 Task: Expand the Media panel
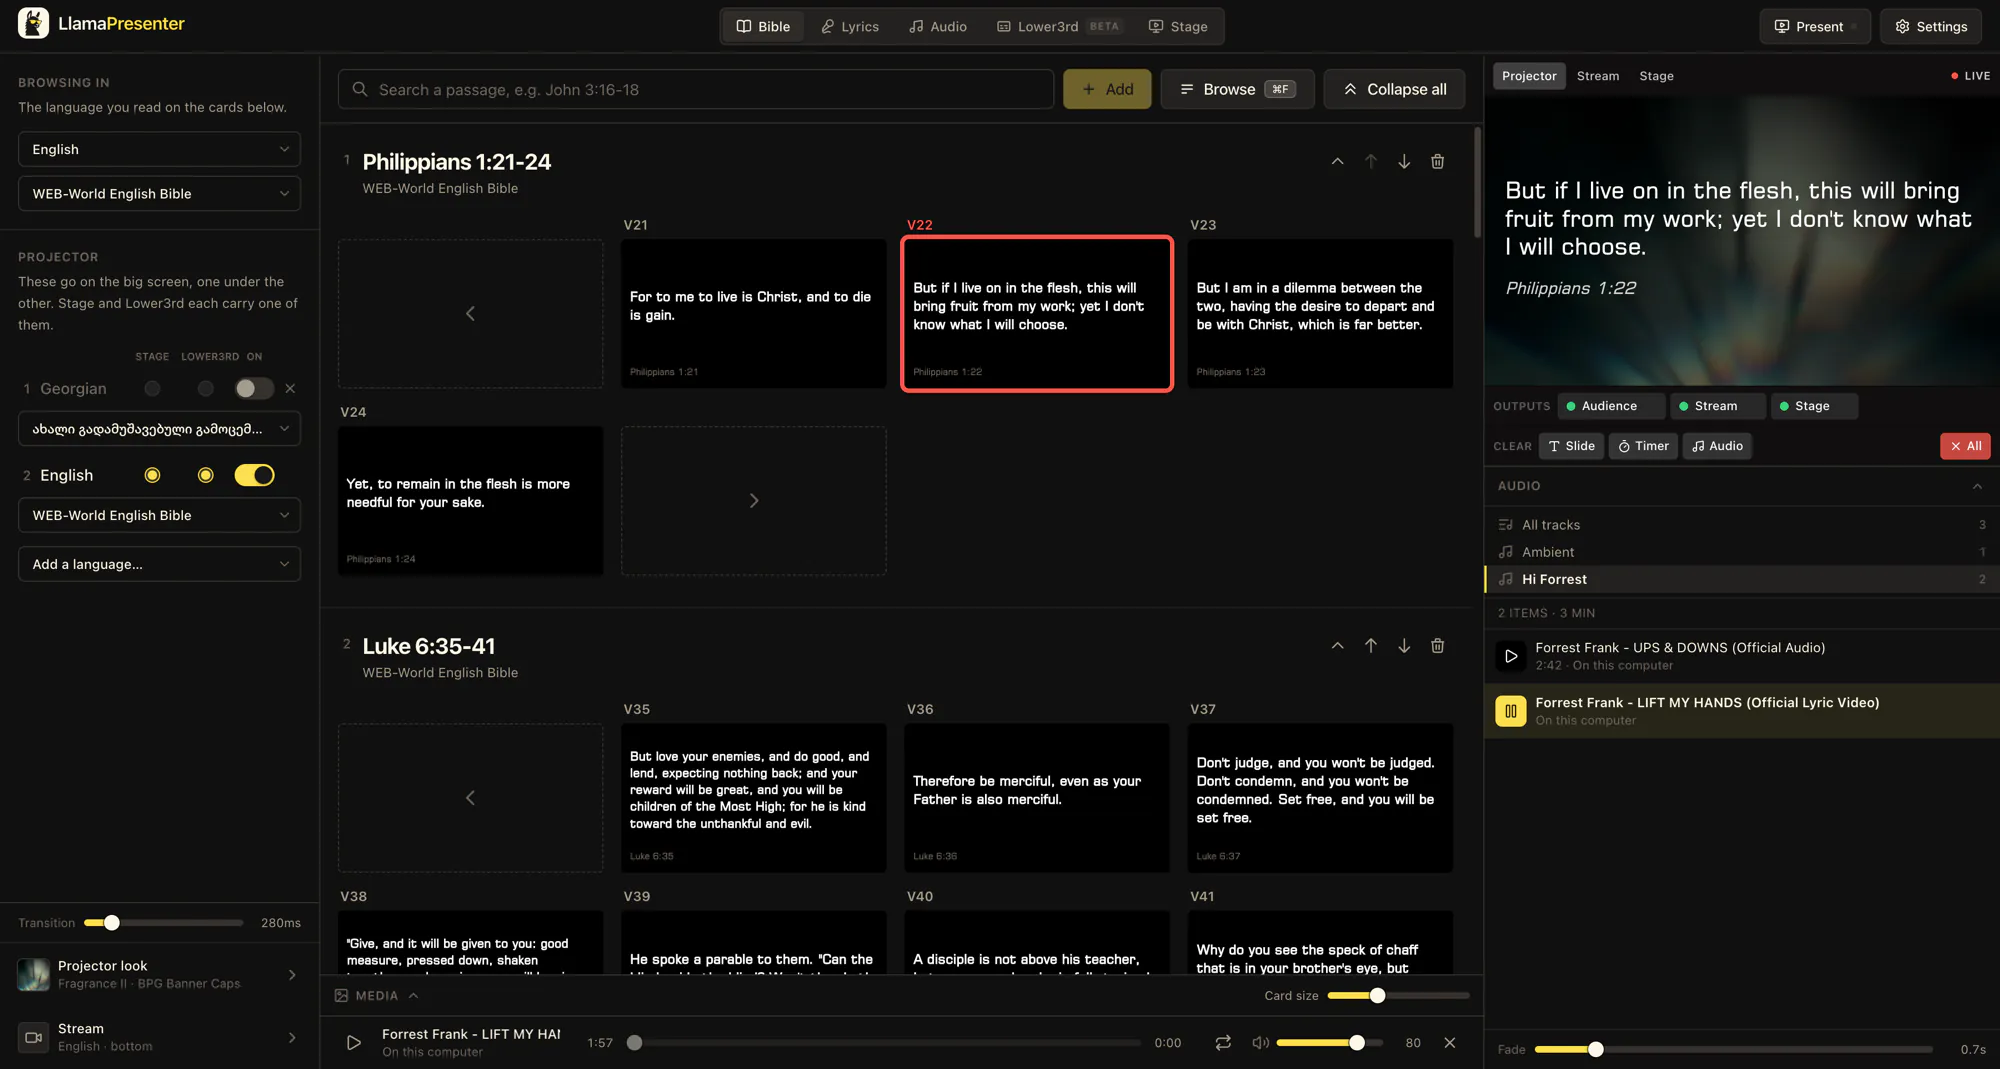tap(376, 995)
